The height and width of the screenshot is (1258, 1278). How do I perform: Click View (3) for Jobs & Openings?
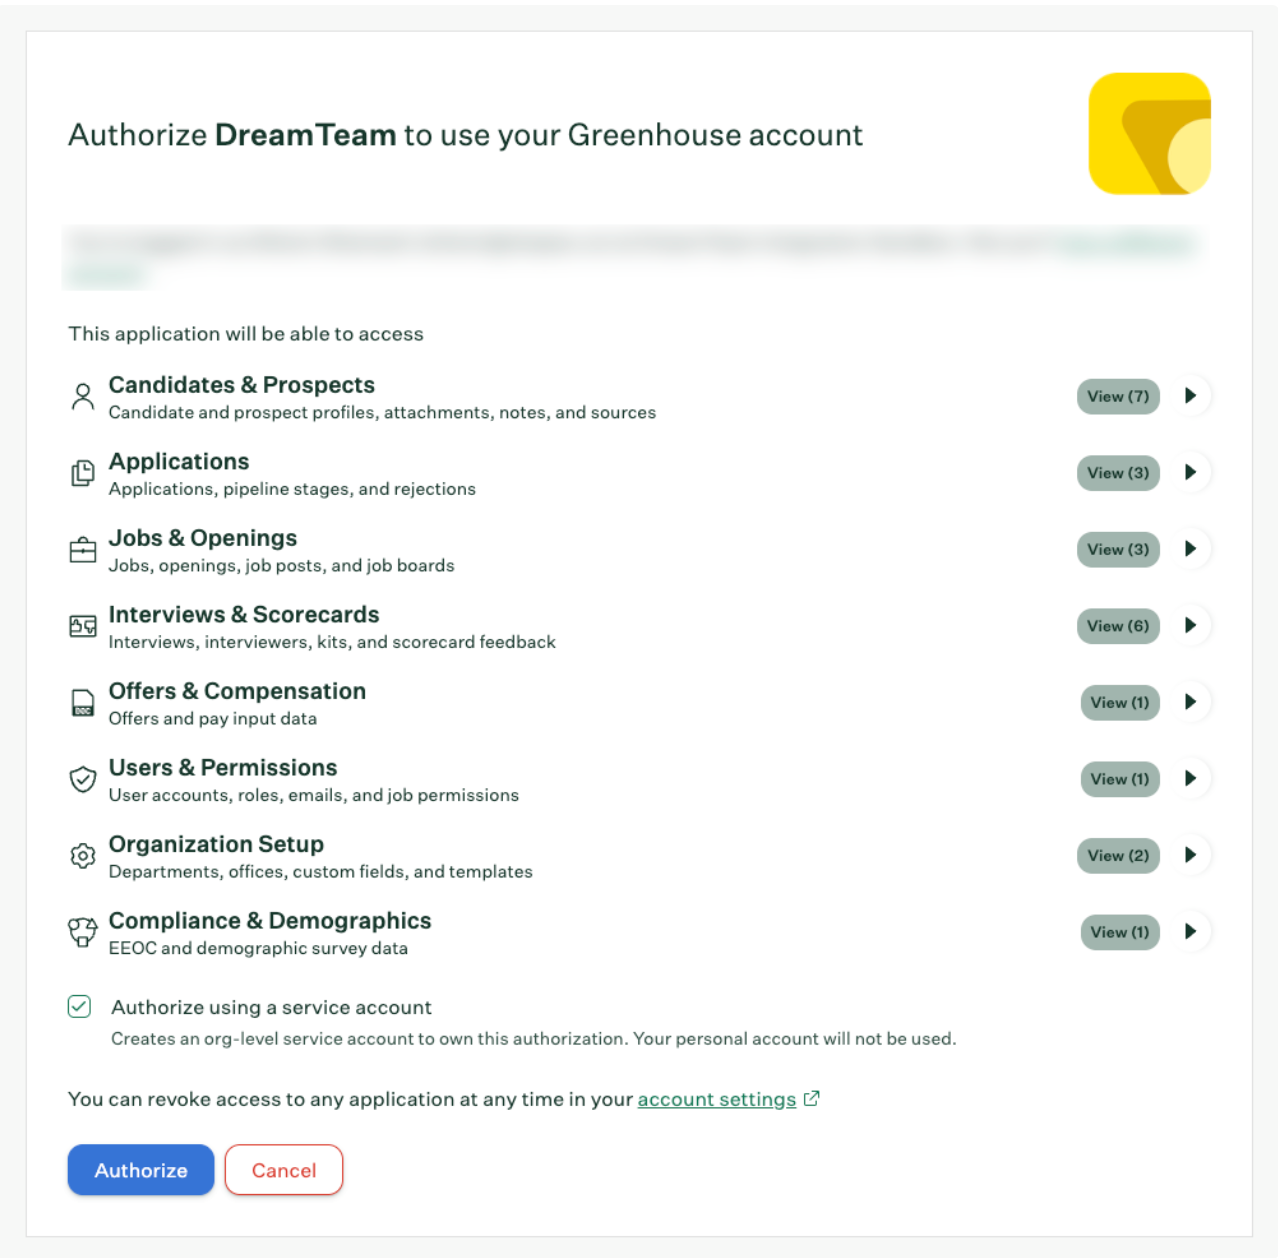click(x=1118, y=549)
